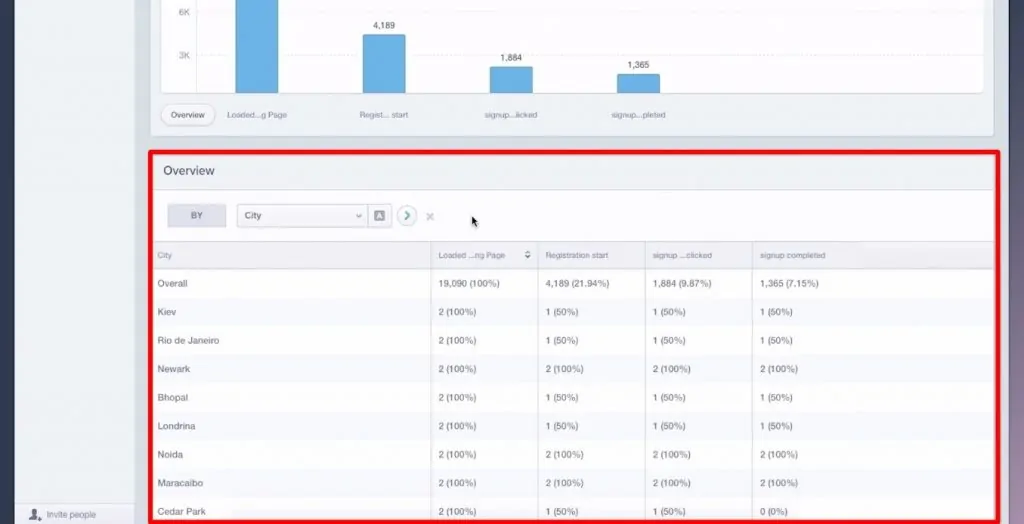The width and height of the screenshot is (1024, 524).
Task: Click the chart bar labeled 1,365
Action: pyautogui.click(x=638, y=83)
